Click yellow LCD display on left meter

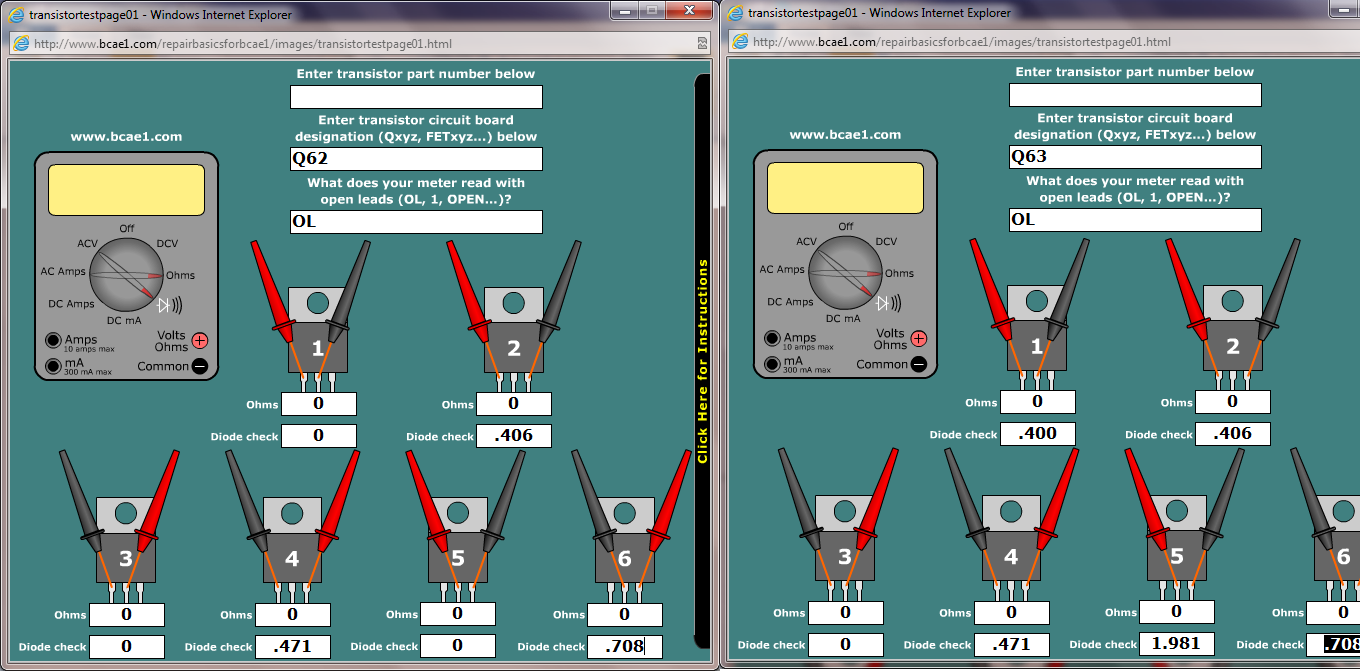pyautogui.click(x=126, y=190)
